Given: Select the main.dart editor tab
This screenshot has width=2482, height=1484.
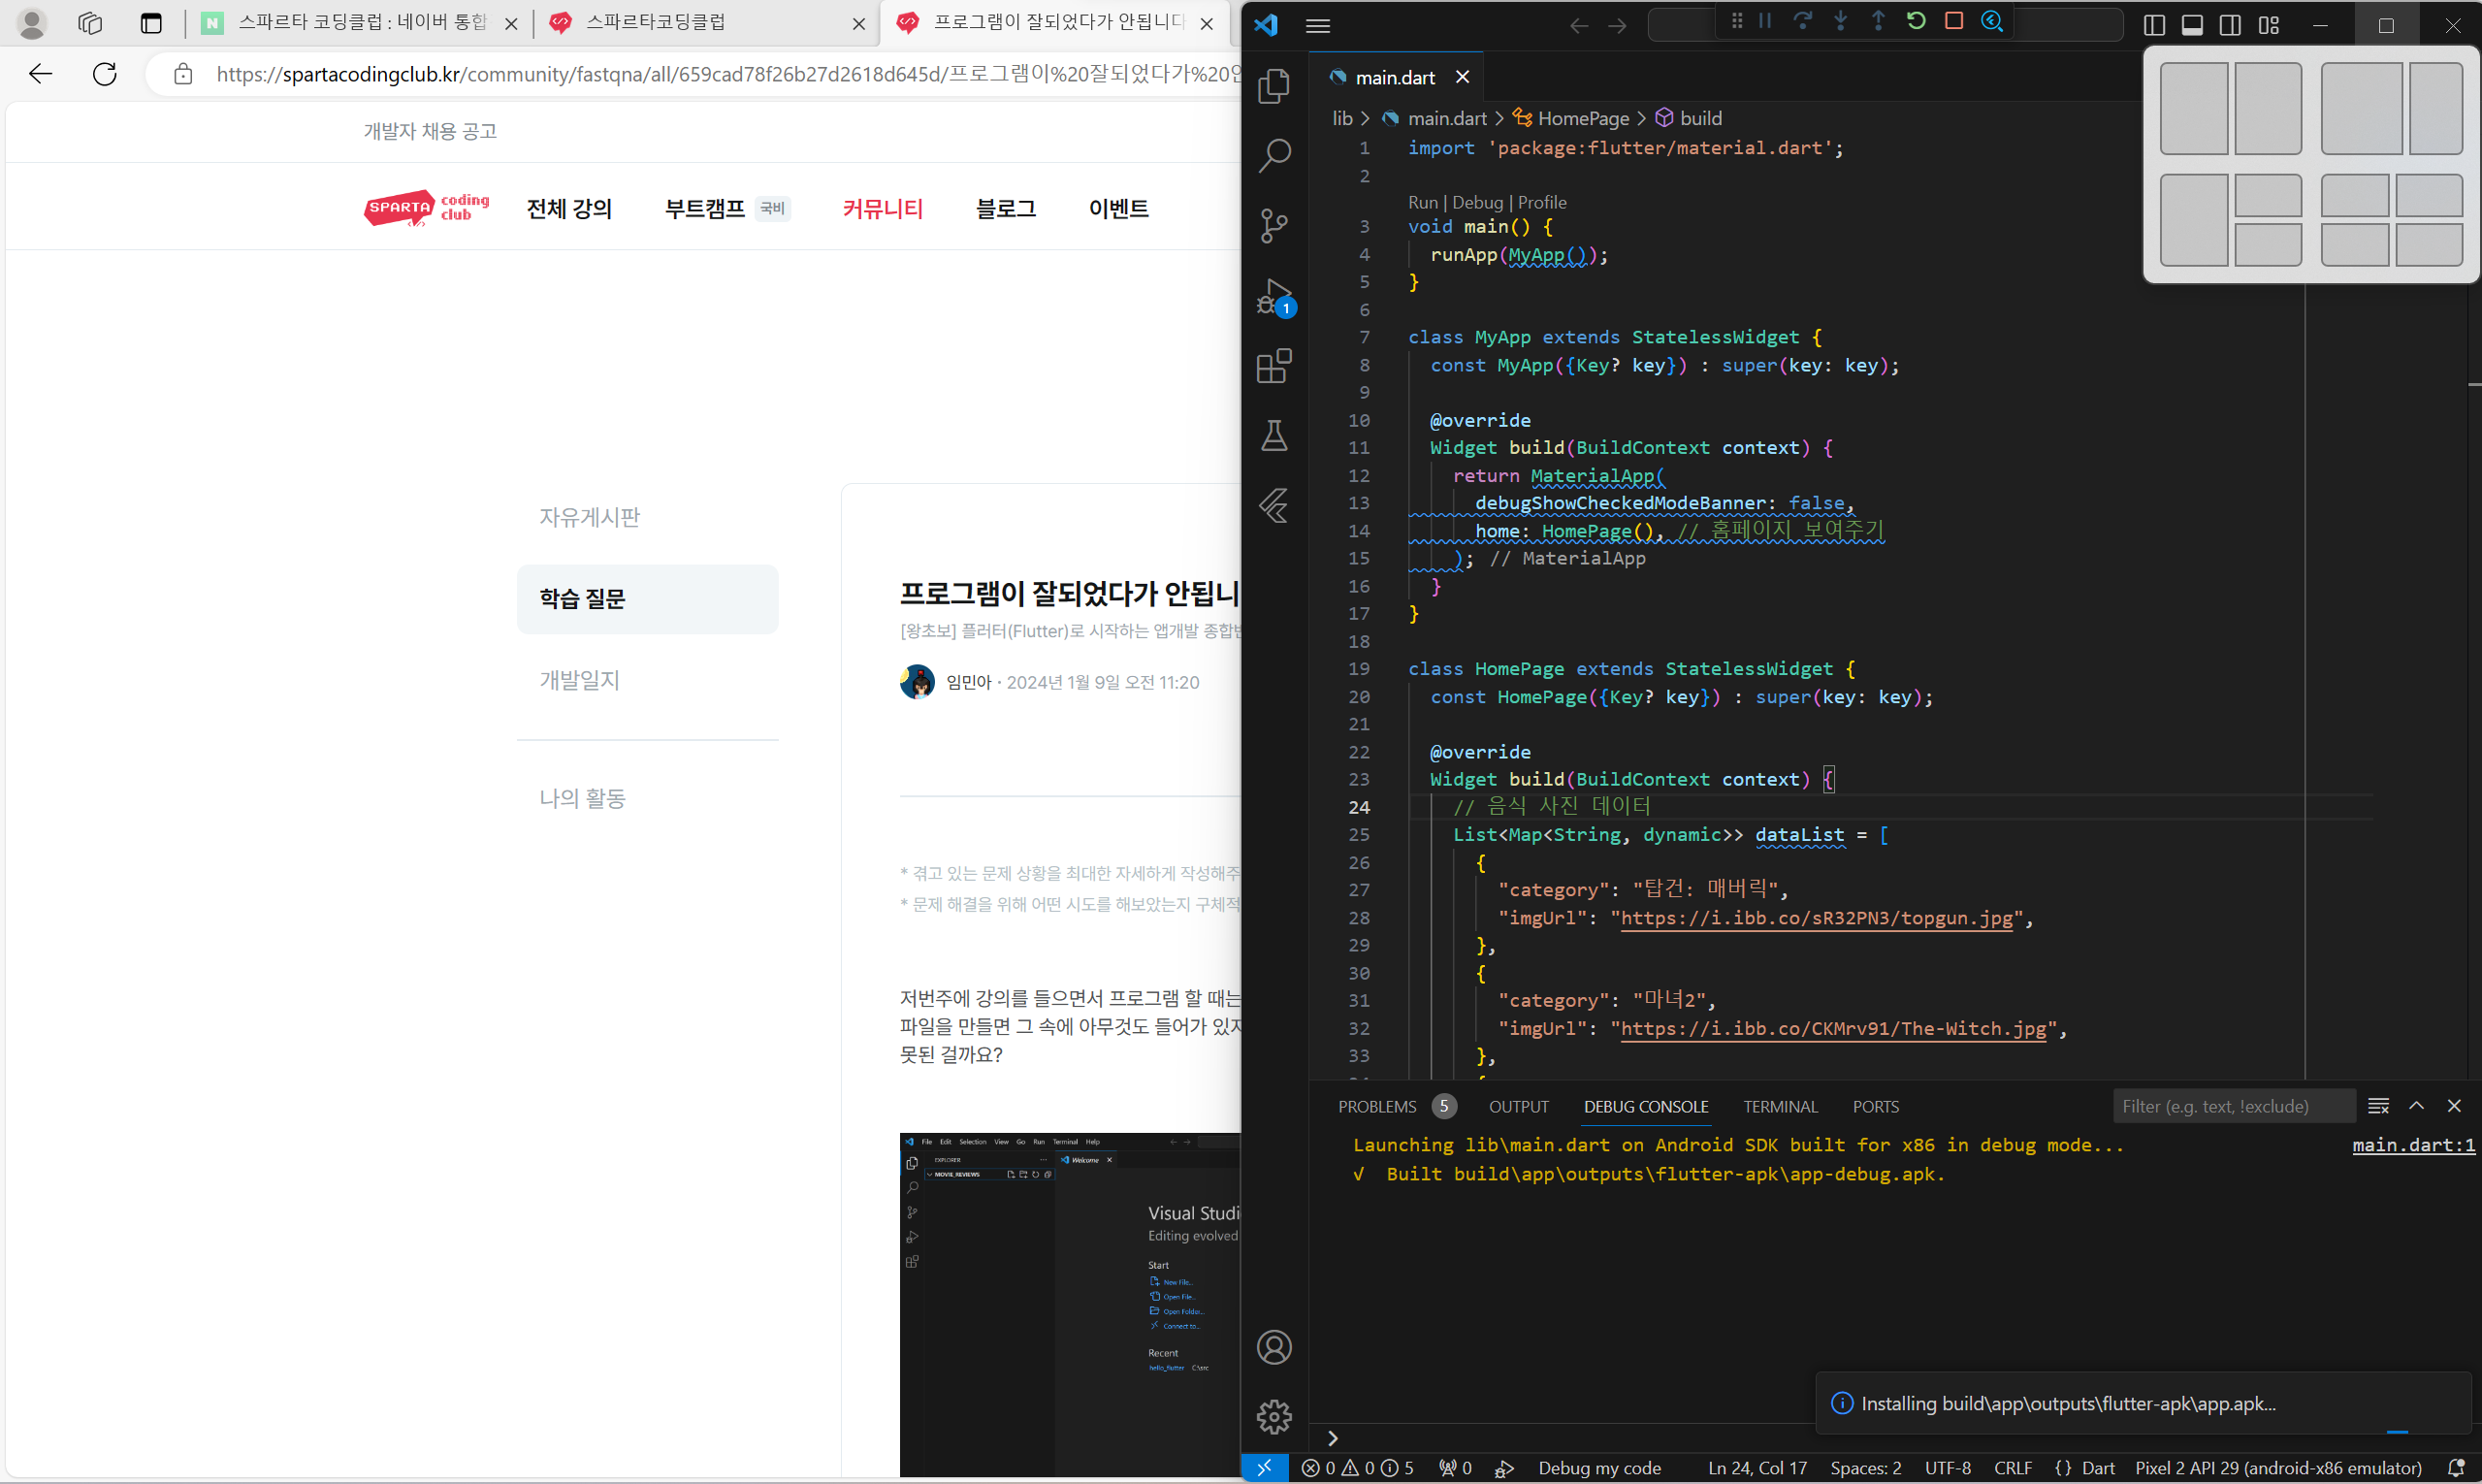Looking at the screenshot, I should (x=1394, y=77).
